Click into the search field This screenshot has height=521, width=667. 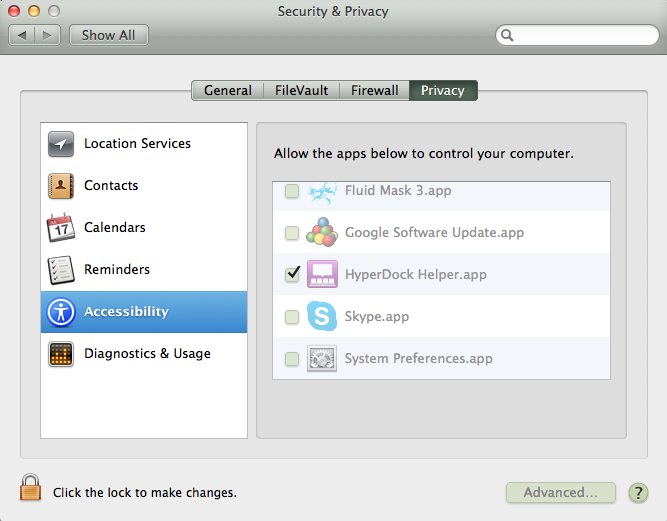[x=577, y=35]
